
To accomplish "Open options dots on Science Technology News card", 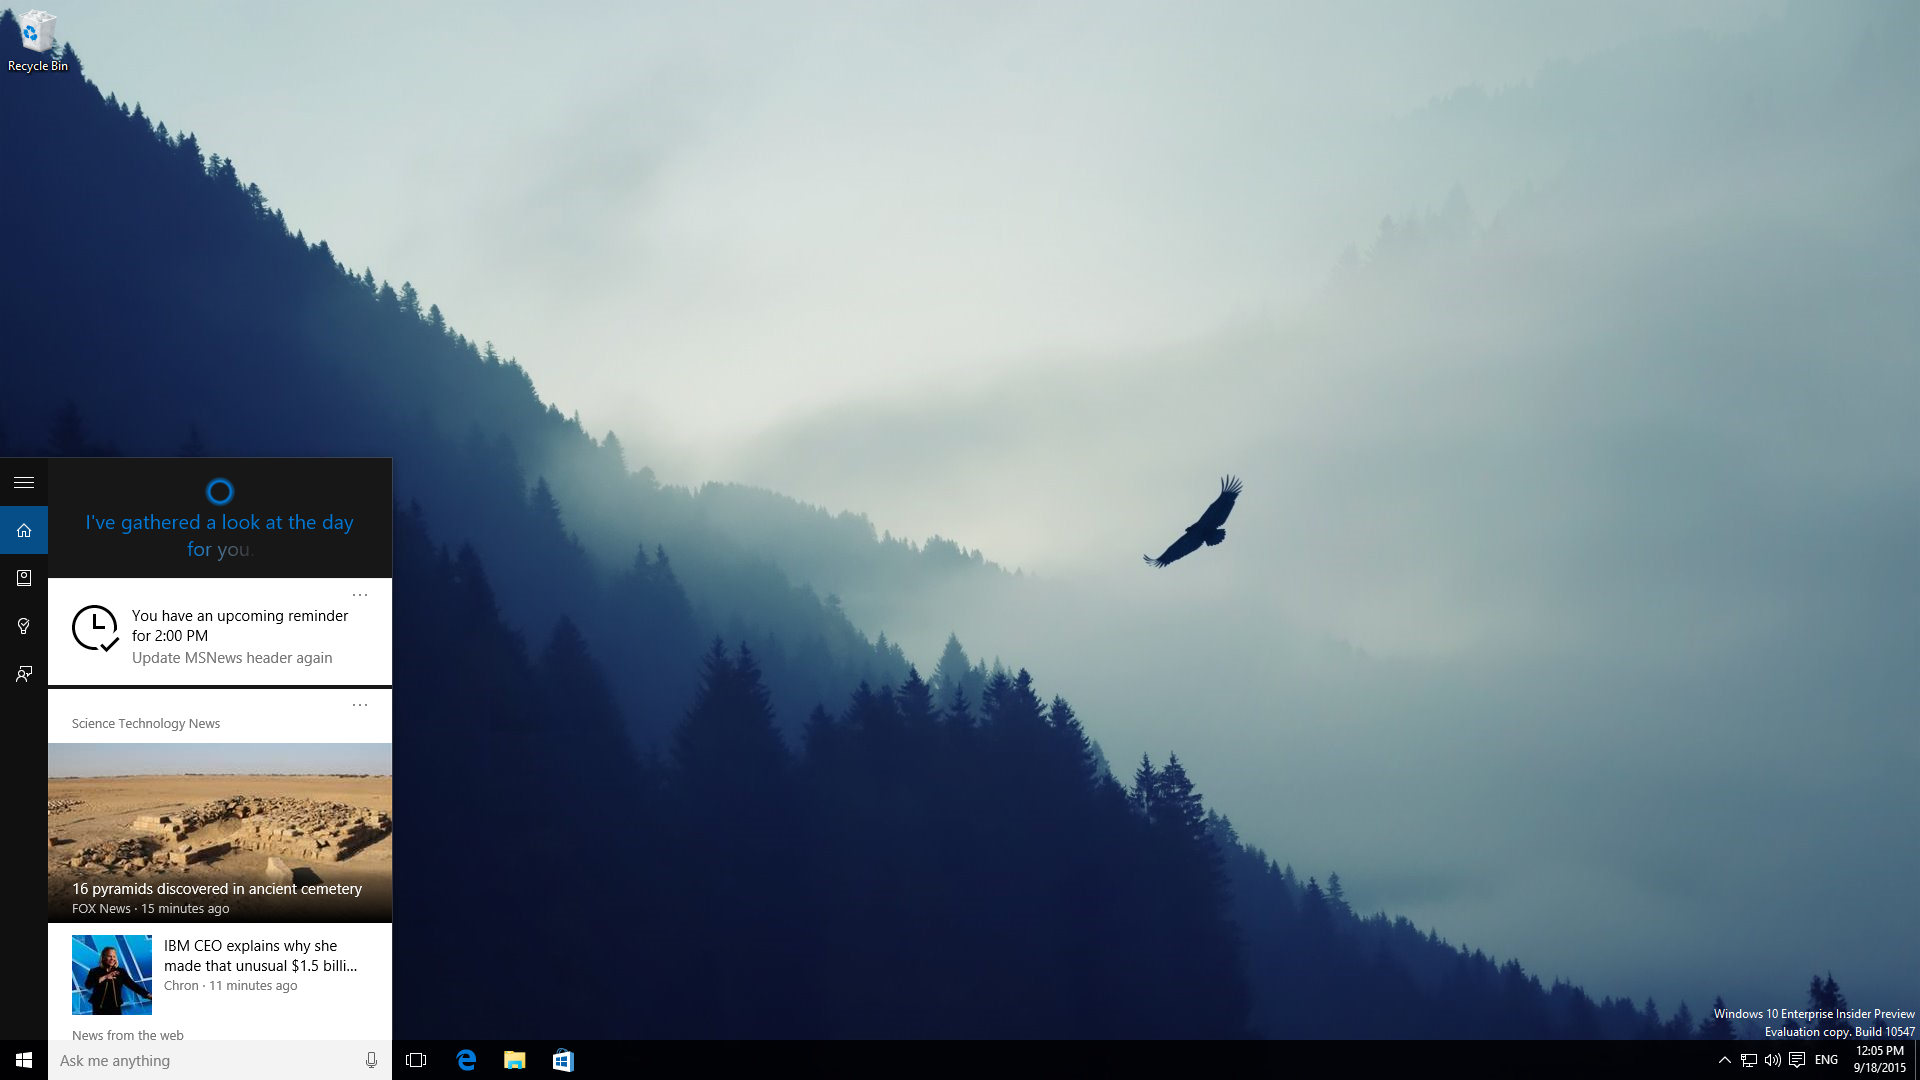I will (x=360, y=705).
